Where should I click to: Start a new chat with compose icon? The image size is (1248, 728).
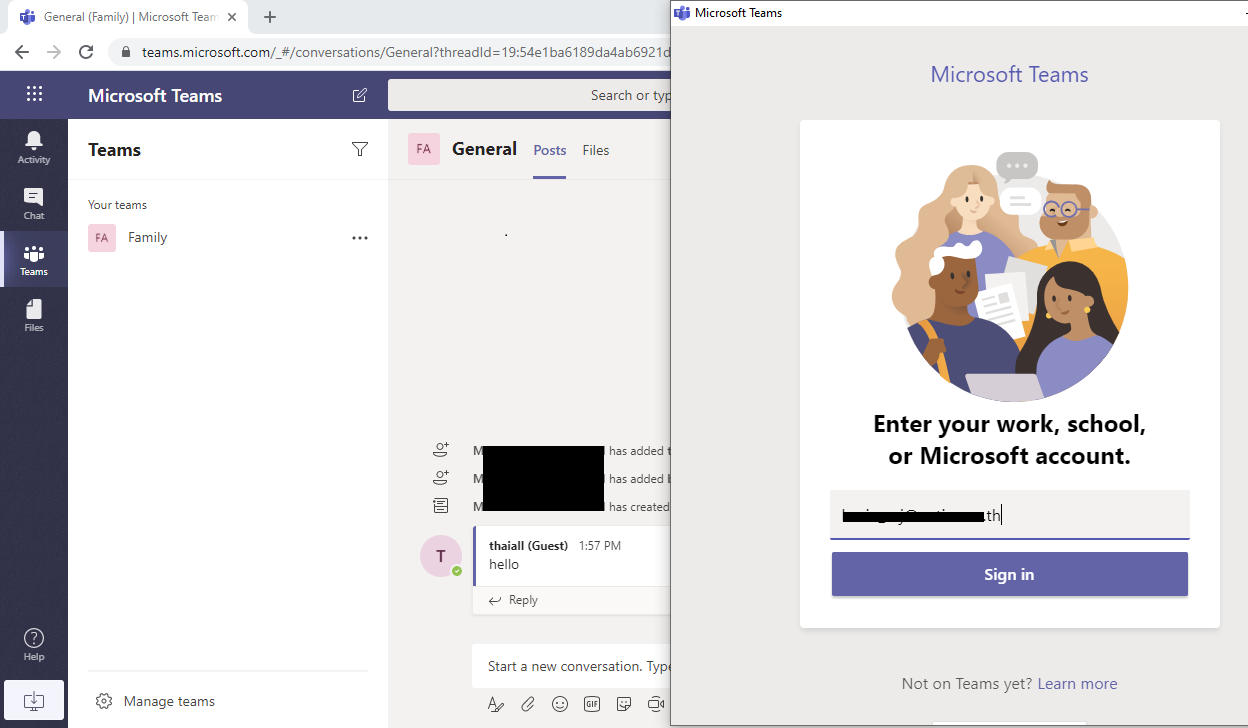tap(360, 95)
